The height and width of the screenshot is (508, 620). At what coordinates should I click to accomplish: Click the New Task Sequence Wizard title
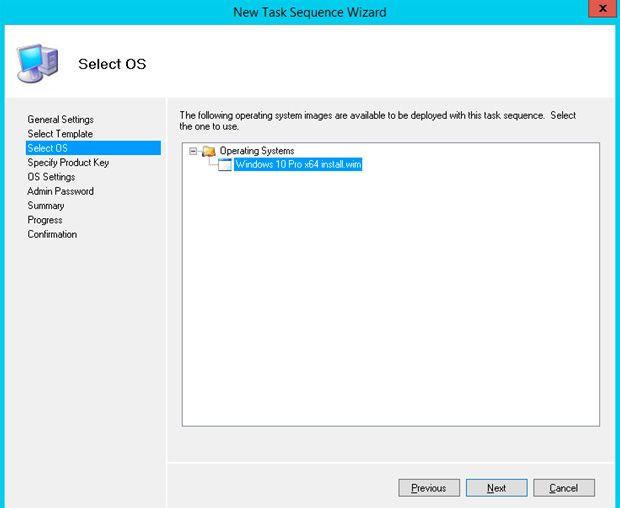(x=310, y=12)
